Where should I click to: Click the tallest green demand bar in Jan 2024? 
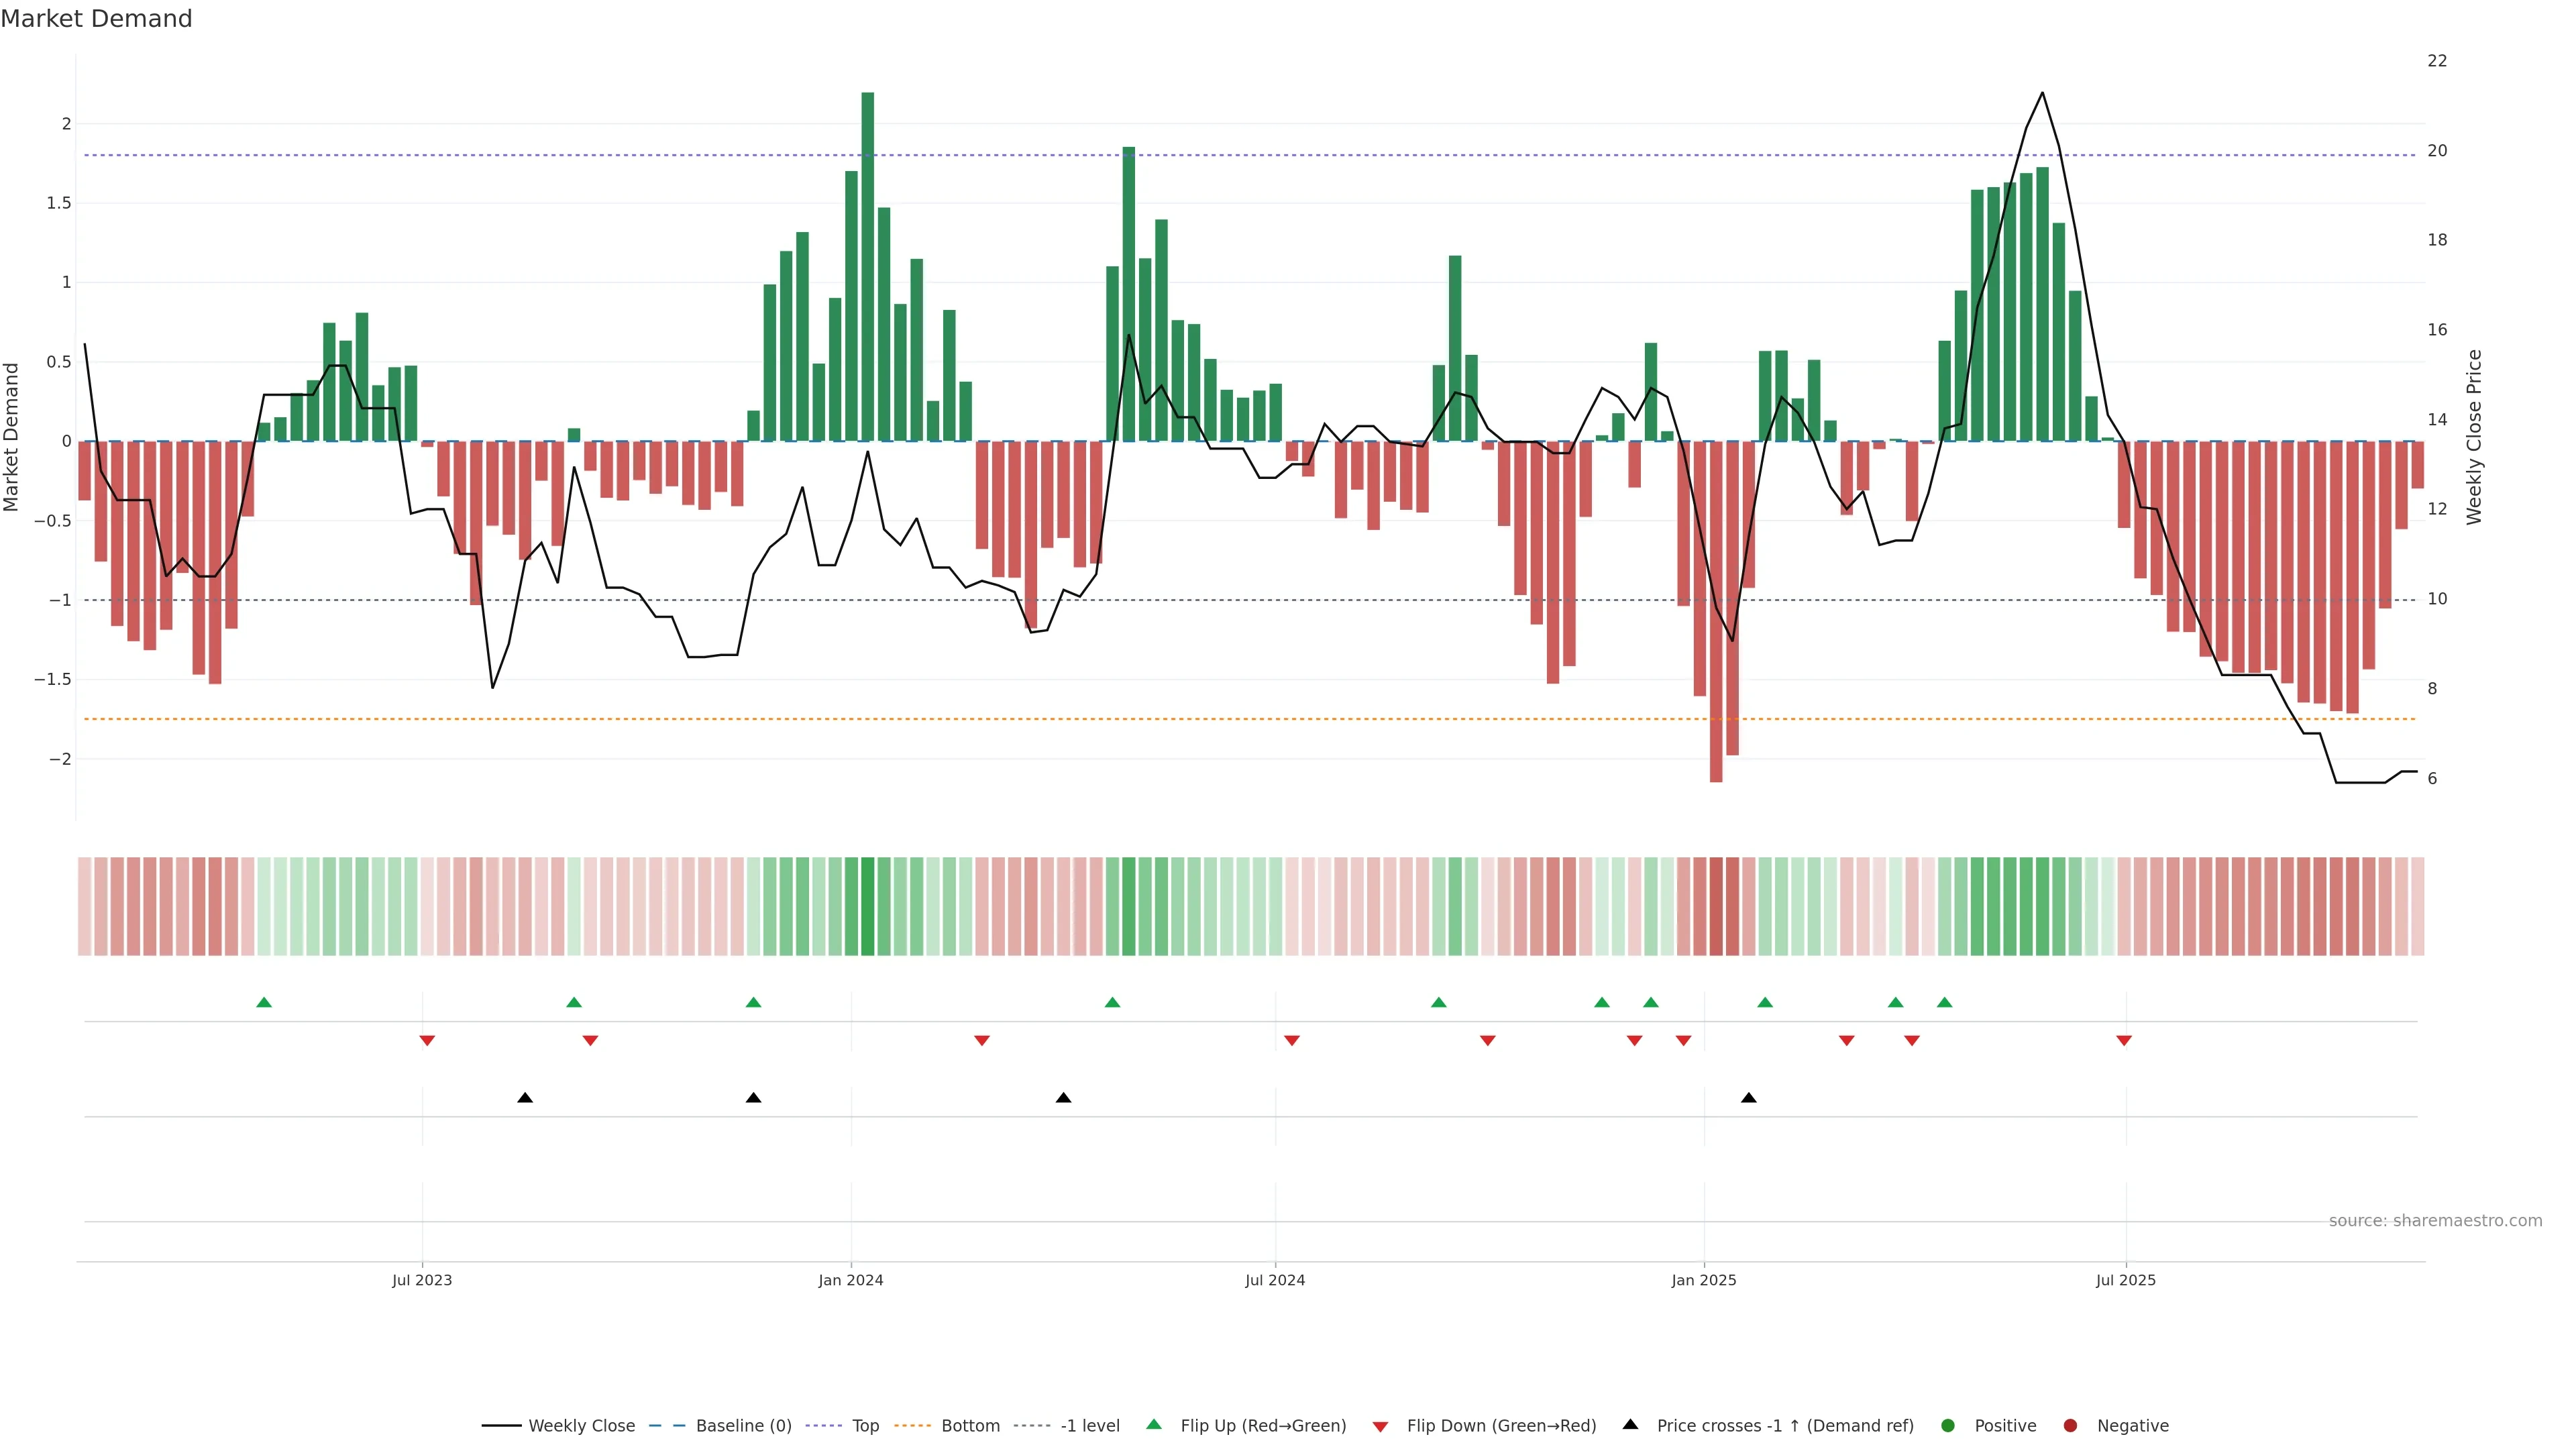pyautogui.click(x=867, y=266)
